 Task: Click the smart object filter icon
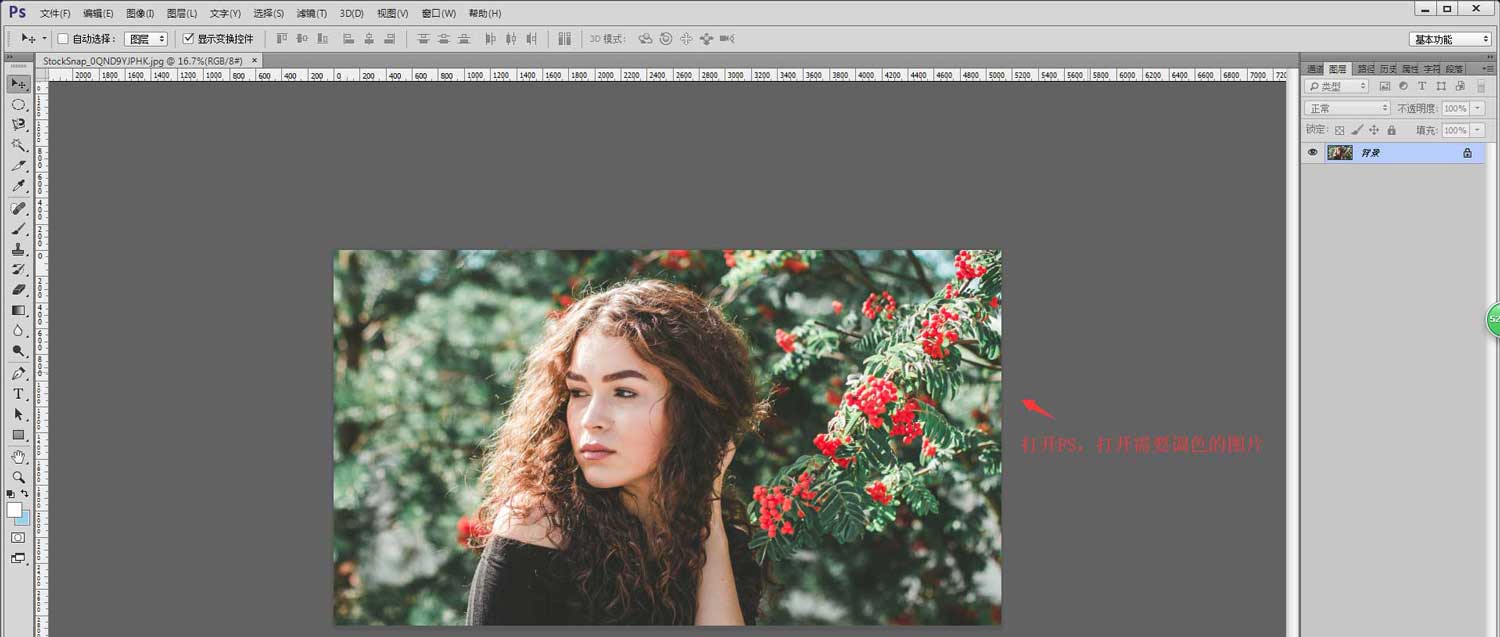(1458, 86)
